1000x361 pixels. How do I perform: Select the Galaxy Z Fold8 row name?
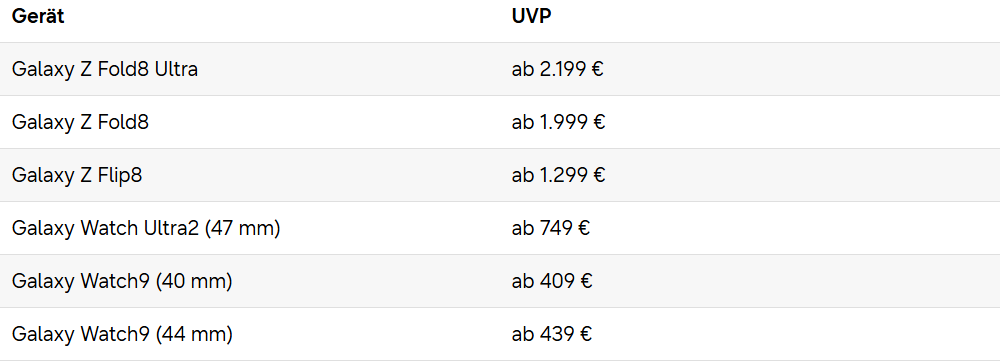(80, 122)
